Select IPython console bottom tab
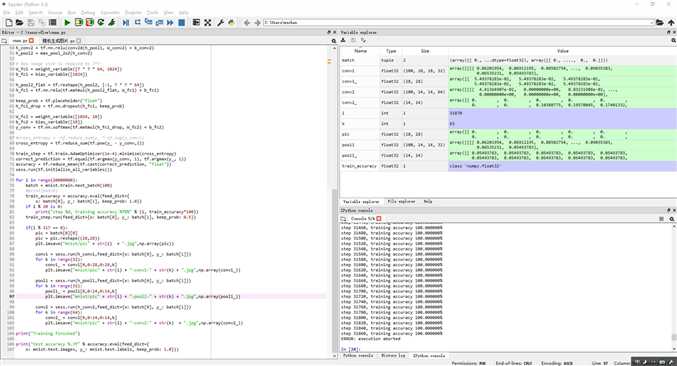677x366 pixels. pyautogui.click(x=429, y=356)
